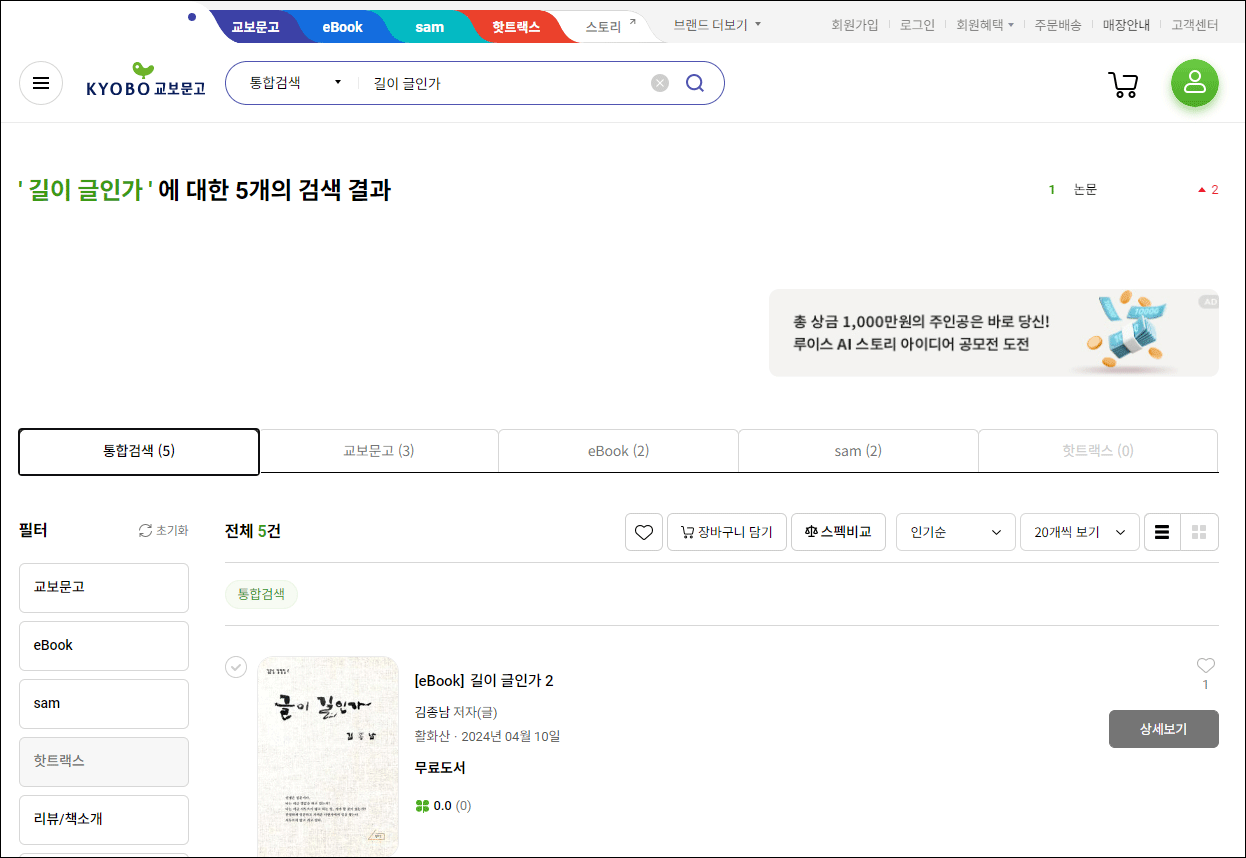Click the trending keyword 논문

click(1085, 189)
